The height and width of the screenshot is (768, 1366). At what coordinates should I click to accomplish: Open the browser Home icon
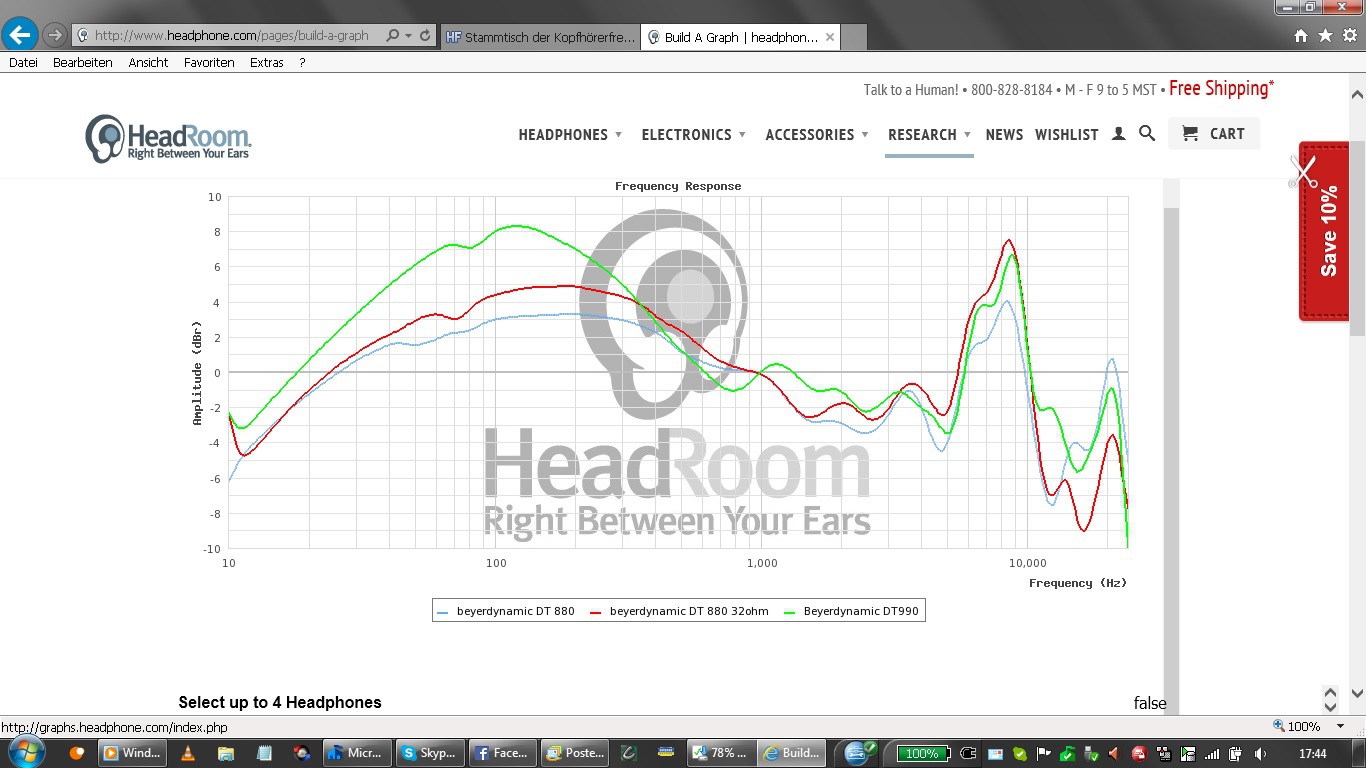pyautogui.click(x=1300, y=36)
